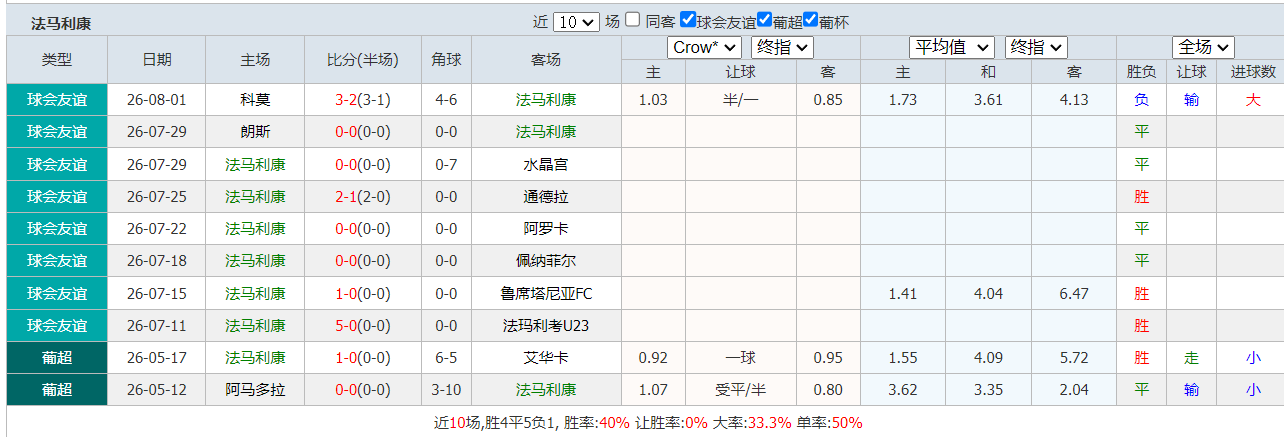The width and height of the screenshot is (1284, 437).
Task: Open the 全场 dropdown
Action: click(1204, 47)
